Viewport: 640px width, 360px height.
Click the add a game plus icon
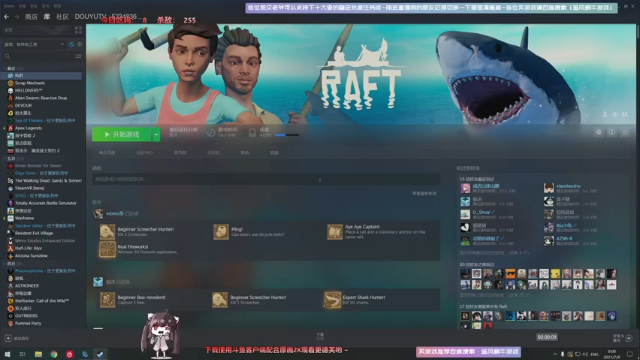click(x=8, y=338)
